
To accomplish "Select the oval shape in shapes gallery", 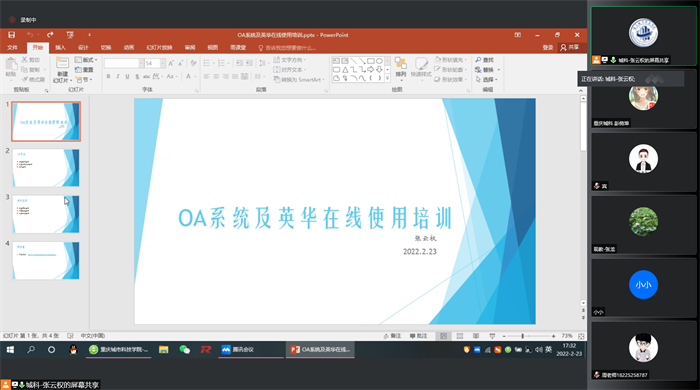I will click(x=379, y=61).
